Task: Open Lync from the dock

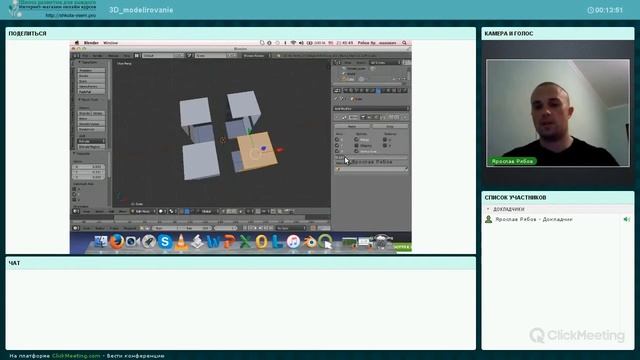Action: [277, 242]
